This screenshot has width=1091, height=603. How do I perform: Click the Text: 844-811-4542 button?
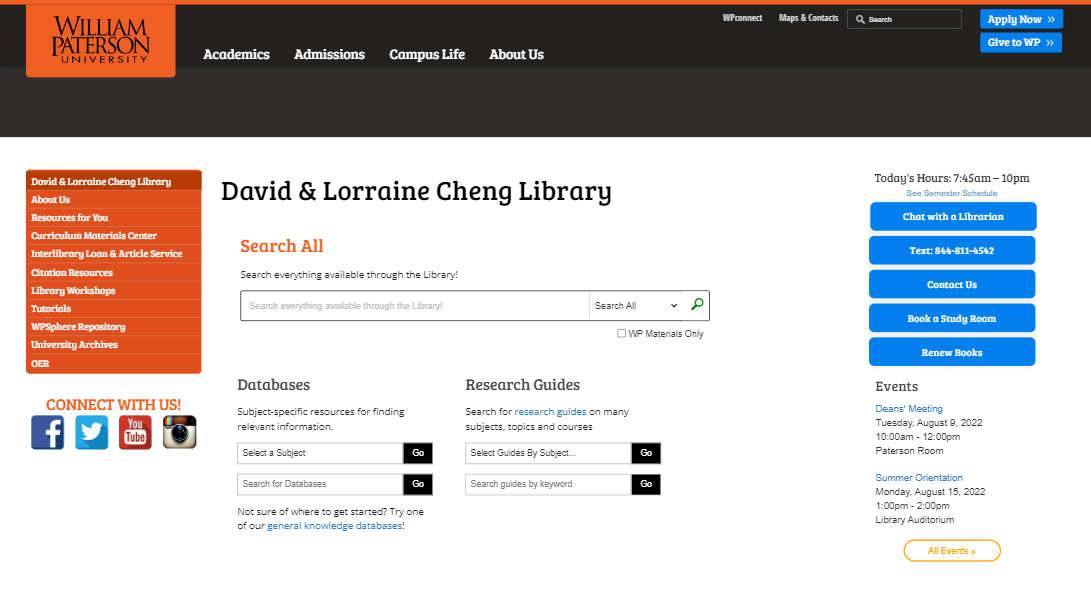[952, 250]
